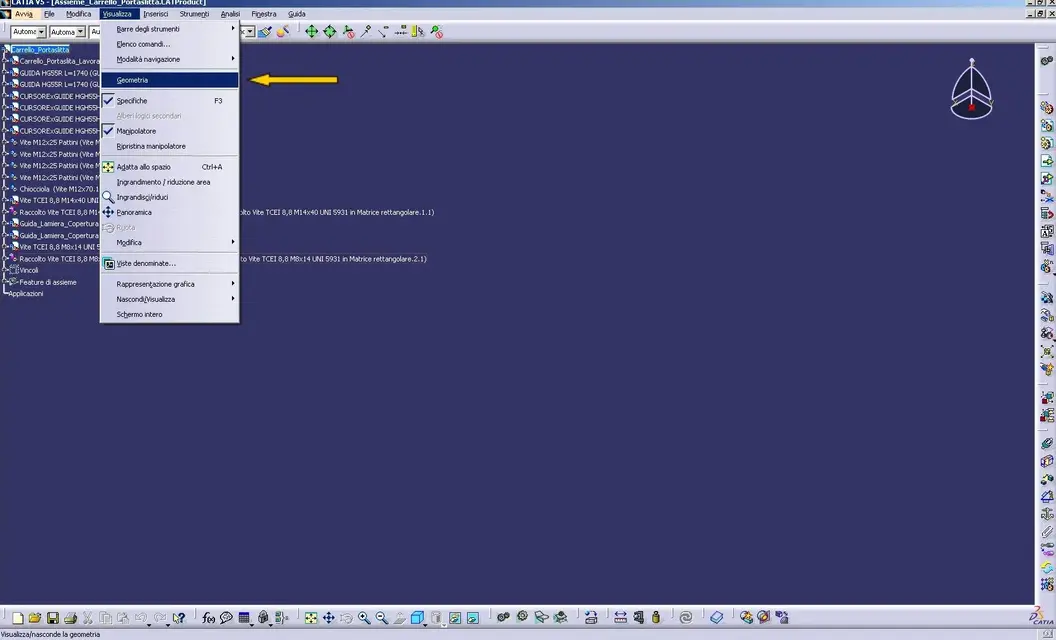Open the Finestra menu

263,13
